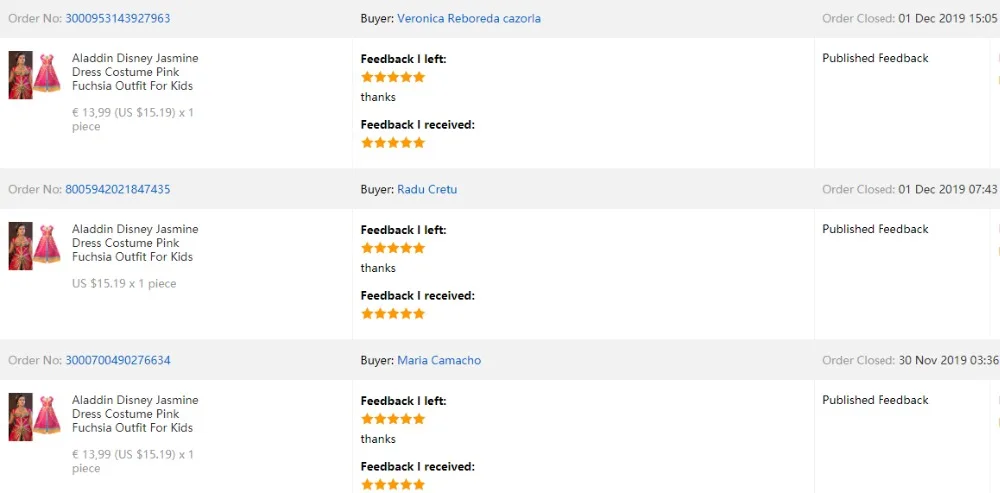Click product thumbnail in Radu Cretu's order
The height and width of the screenshot is (493, 1000).
[x=34, y=246]
